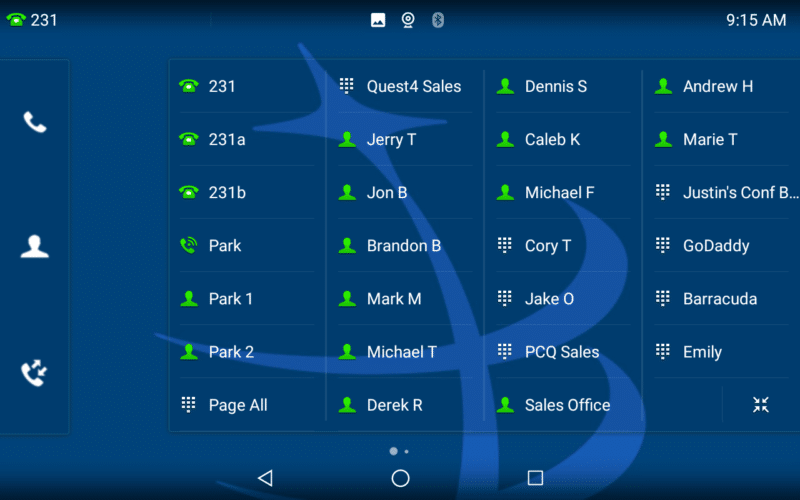Call Andrew H
The image size is (800, 500).
(x=721, y=86)
